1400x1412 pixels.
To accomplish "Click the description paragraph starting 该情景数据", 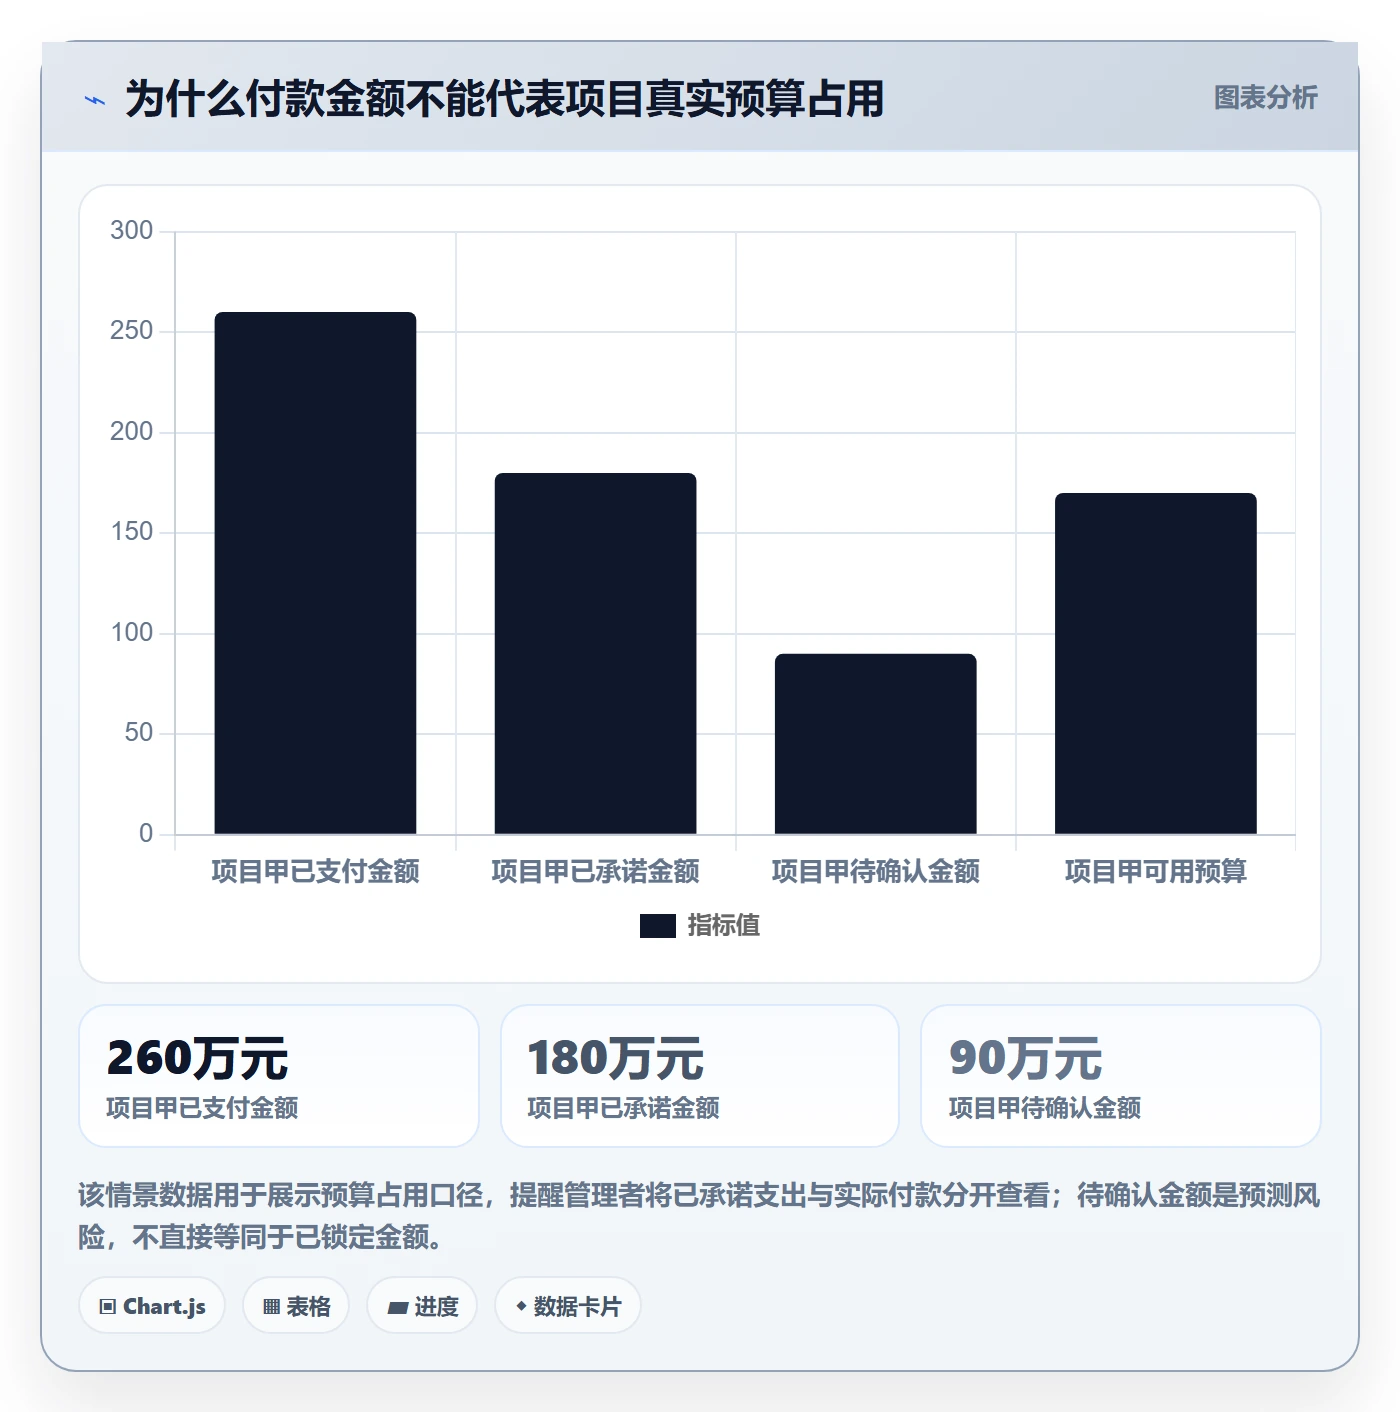I will pyautogui.click(x=699, y=1216).
